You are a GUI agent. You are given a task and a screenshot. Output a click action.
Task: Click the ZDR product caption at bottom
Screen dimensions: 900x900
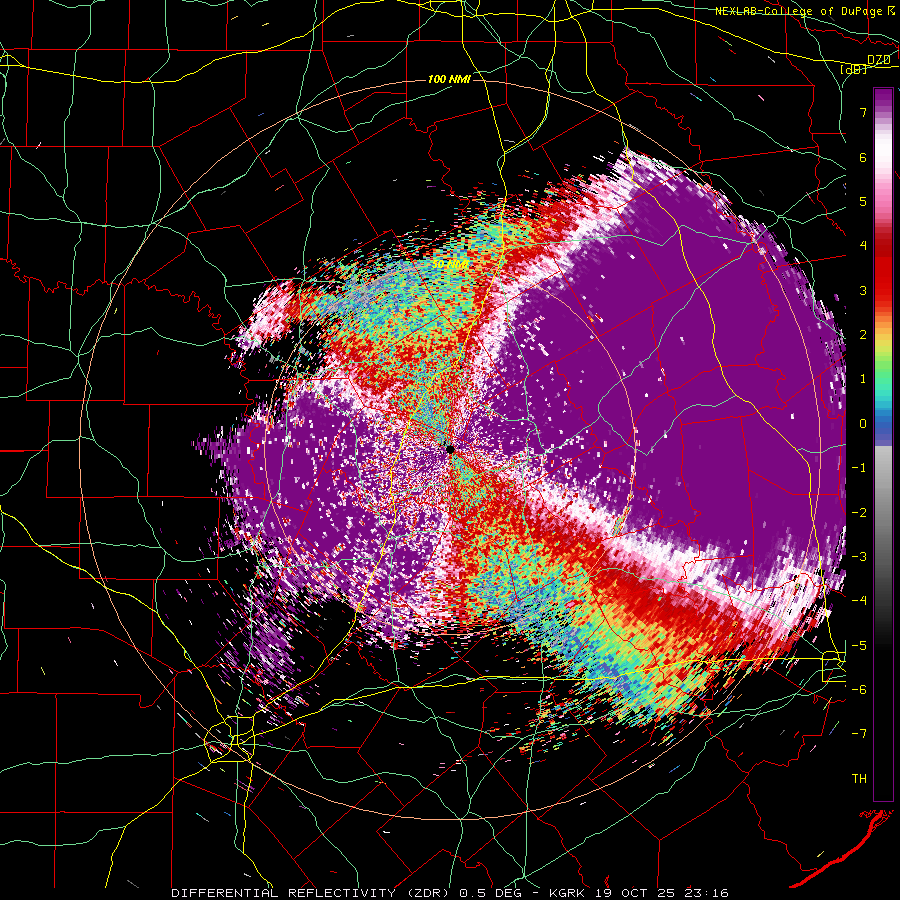coord(450,893)
